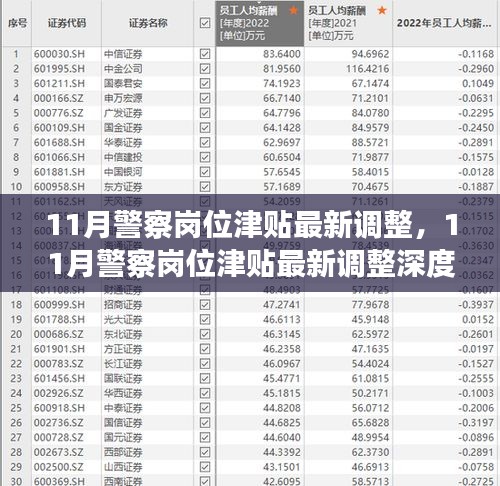Select stock code 600030.SH cell
The width and height of the screenshot is (500, 486).
(59, 54)
